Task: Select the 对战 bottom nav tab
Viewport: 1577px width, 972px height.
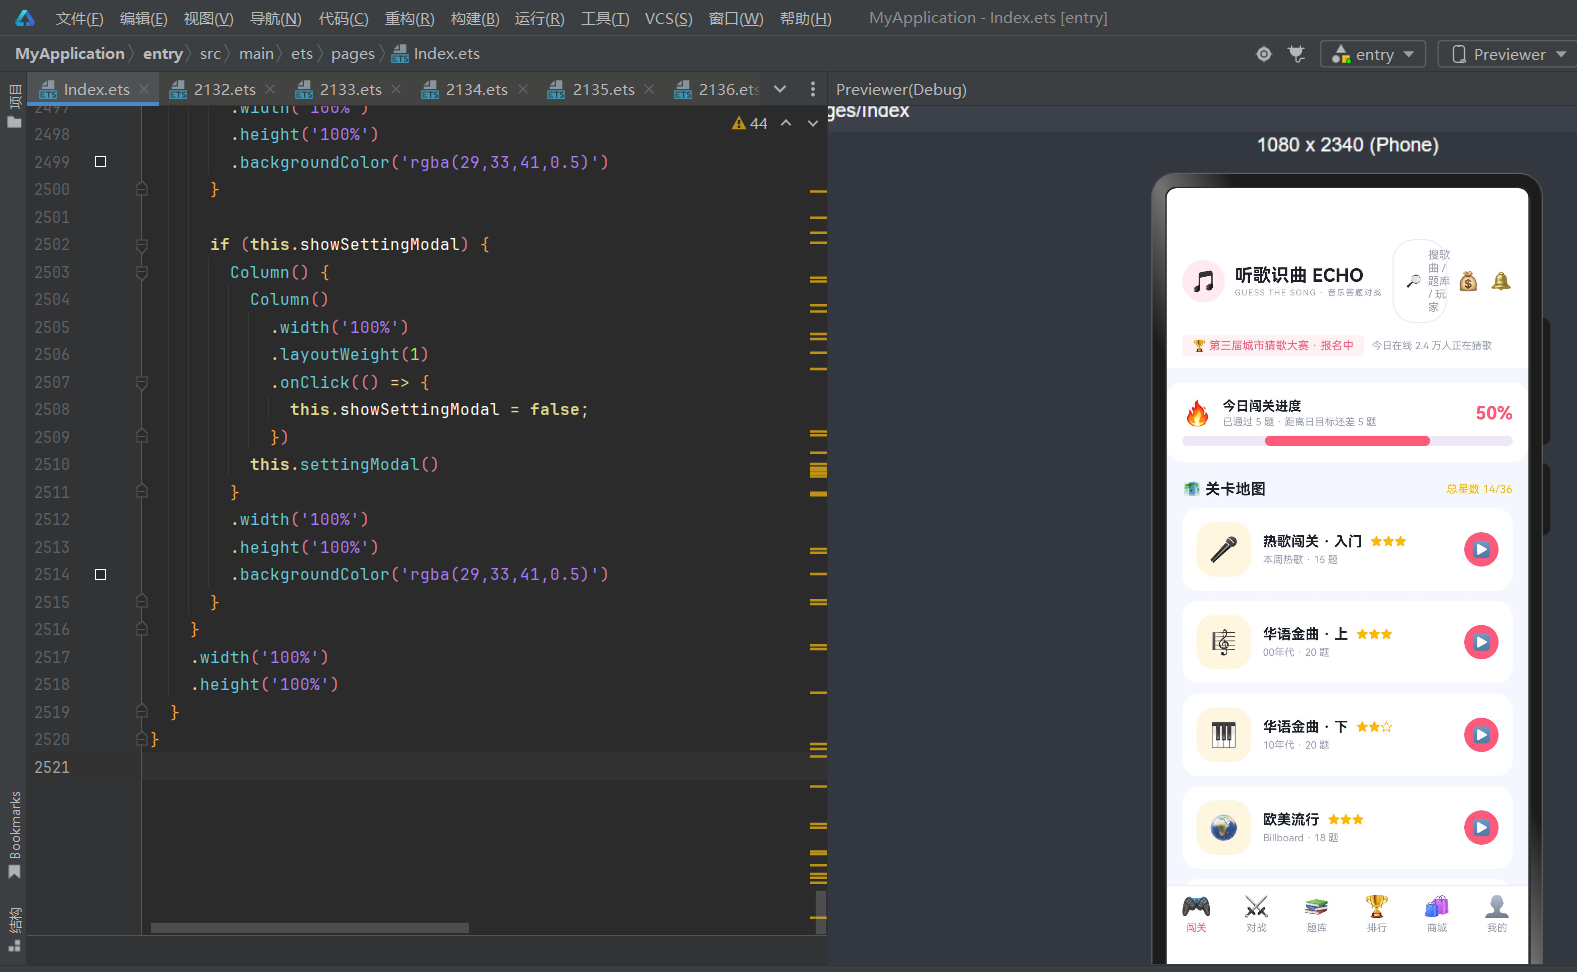Action: click(1256, 914)
